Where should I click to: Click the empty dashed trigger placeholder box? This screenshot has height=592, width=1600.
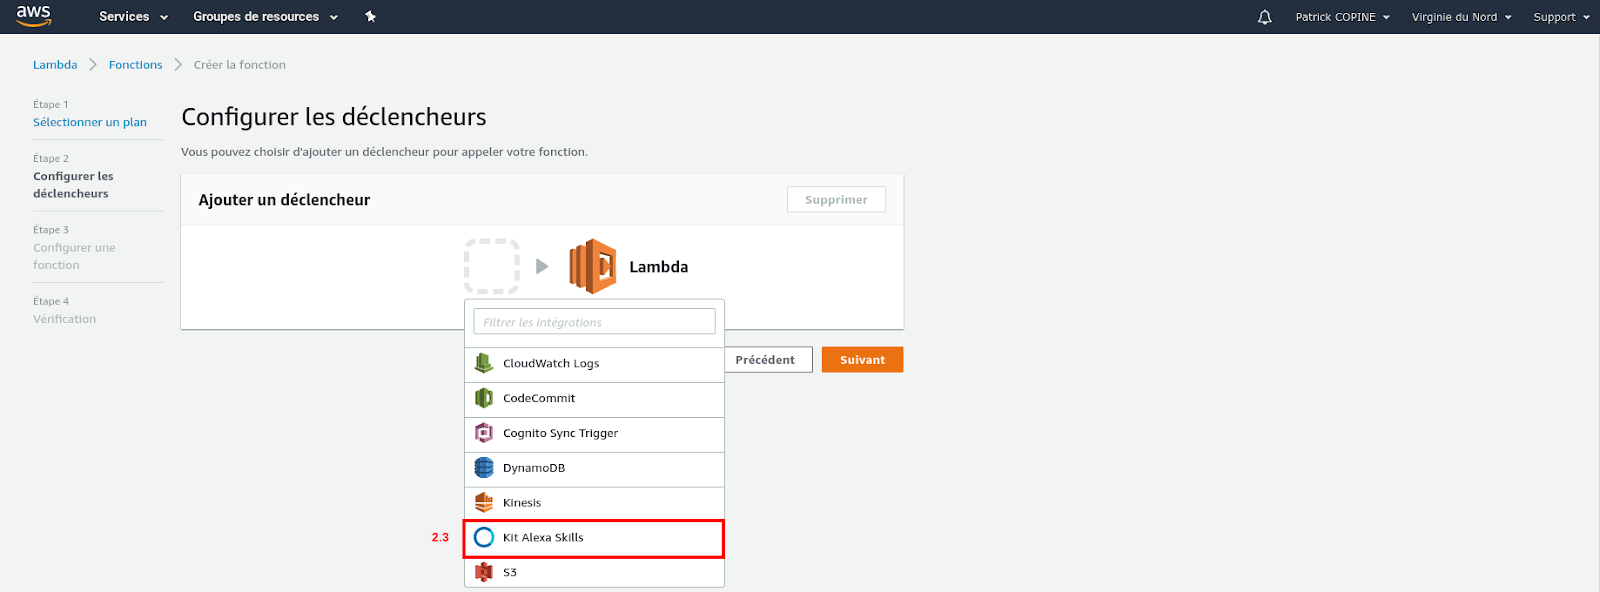point(492,266)
